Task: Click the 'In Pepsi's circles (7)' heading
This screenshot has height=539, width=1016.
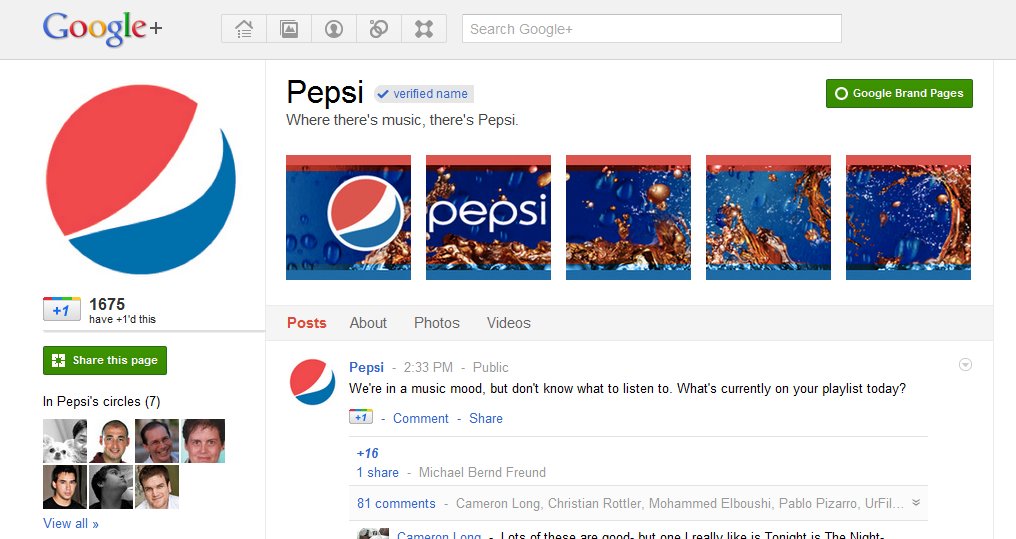Action: click(102, 402)
